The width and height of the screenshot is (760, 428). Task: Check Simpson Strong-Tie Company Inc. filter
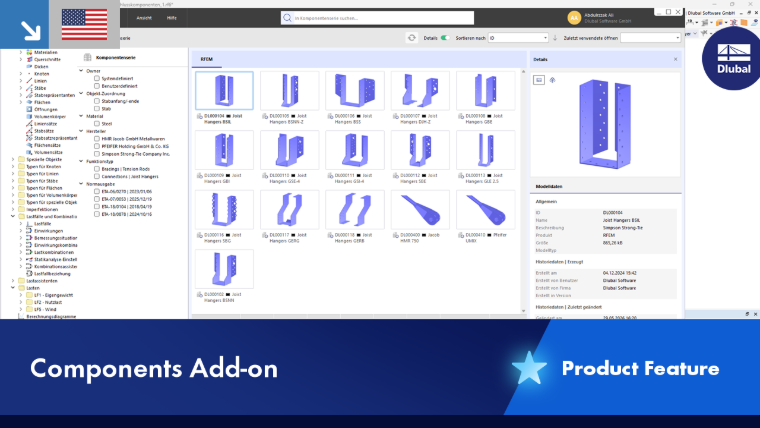(x=97, y=154)
